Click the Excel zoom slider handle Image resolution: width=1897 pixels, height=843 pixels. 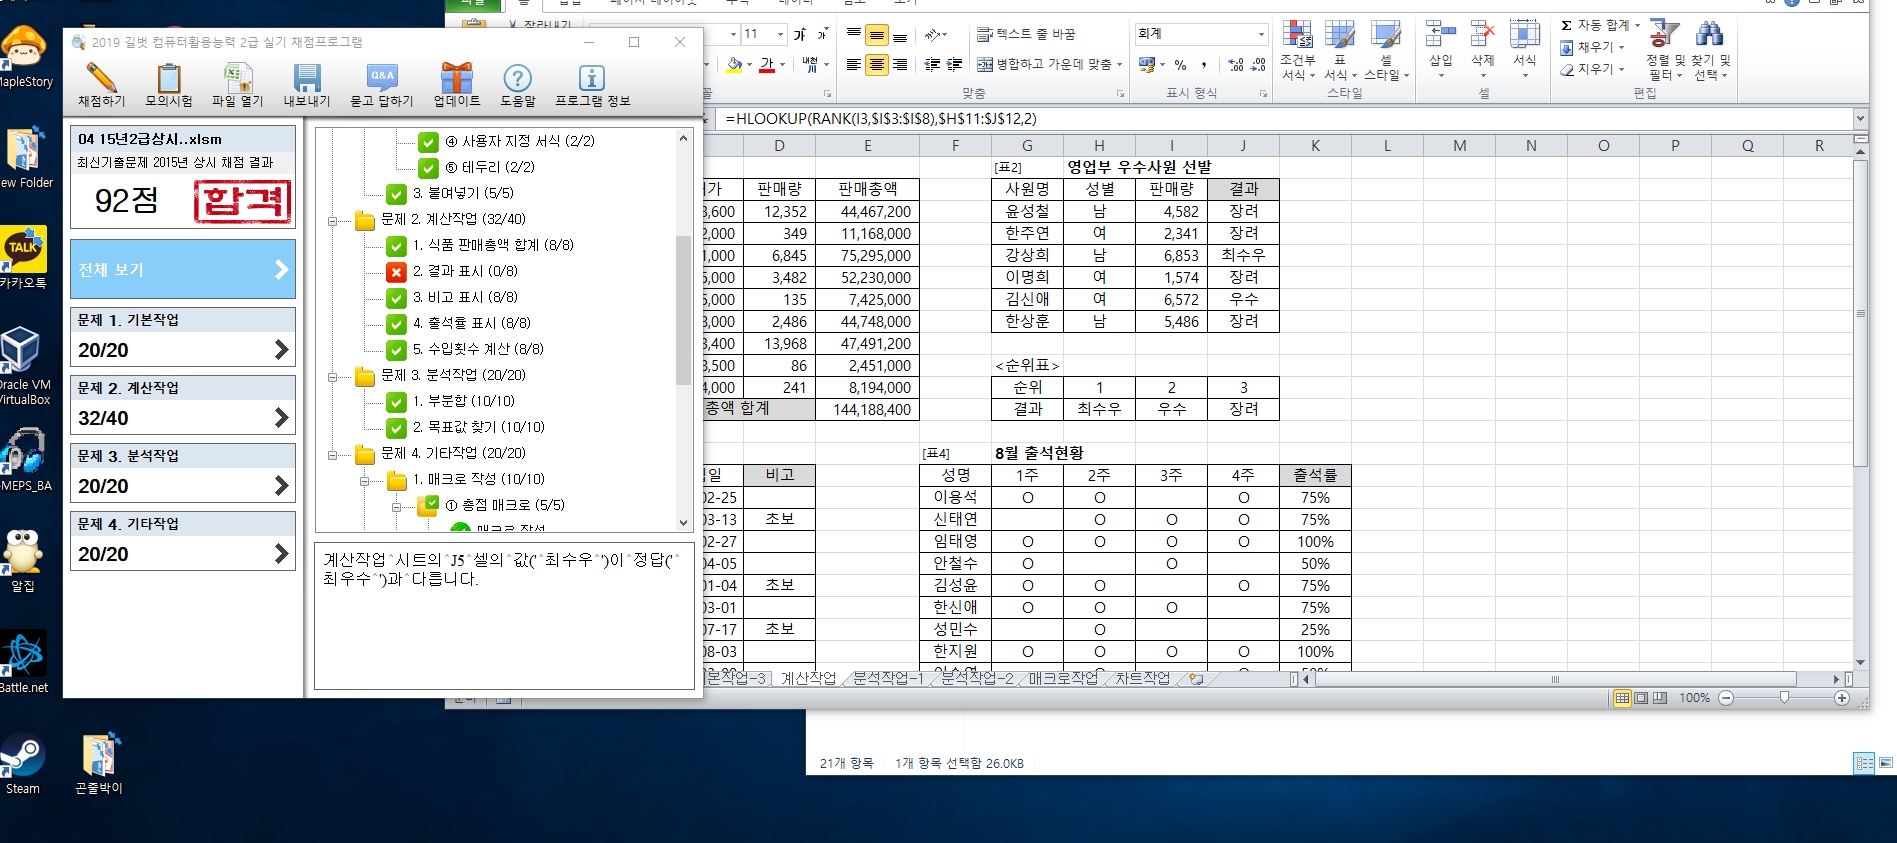coord(1784,698)
